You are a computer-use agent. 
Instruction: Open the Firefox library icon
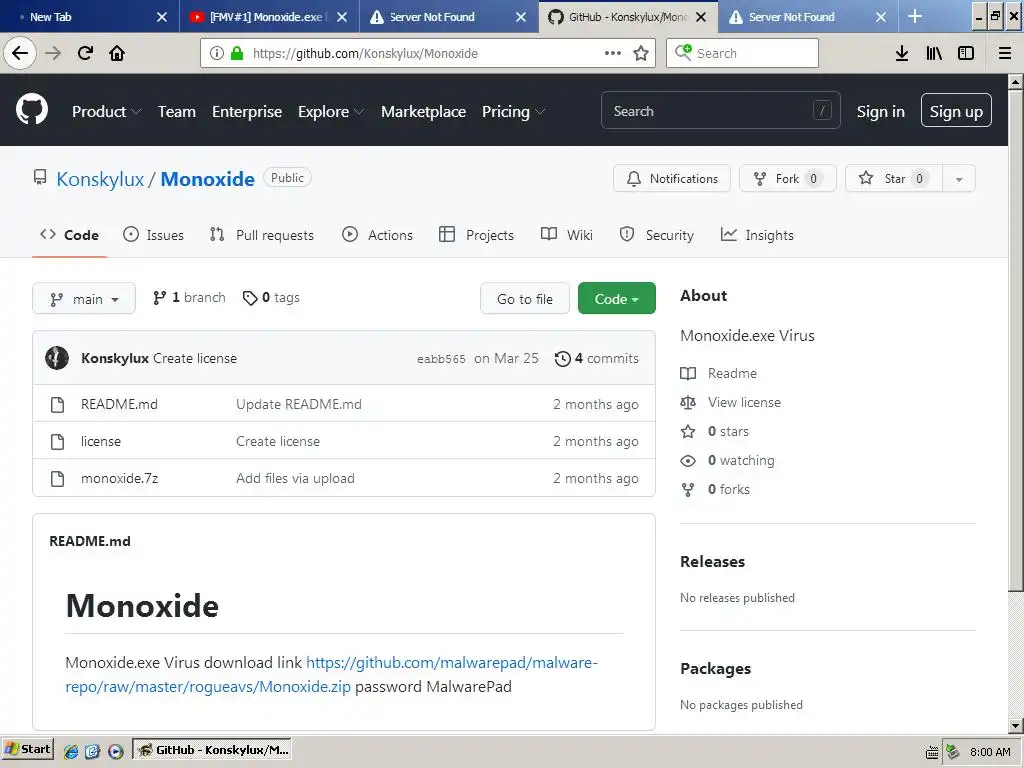coord(934,53)
